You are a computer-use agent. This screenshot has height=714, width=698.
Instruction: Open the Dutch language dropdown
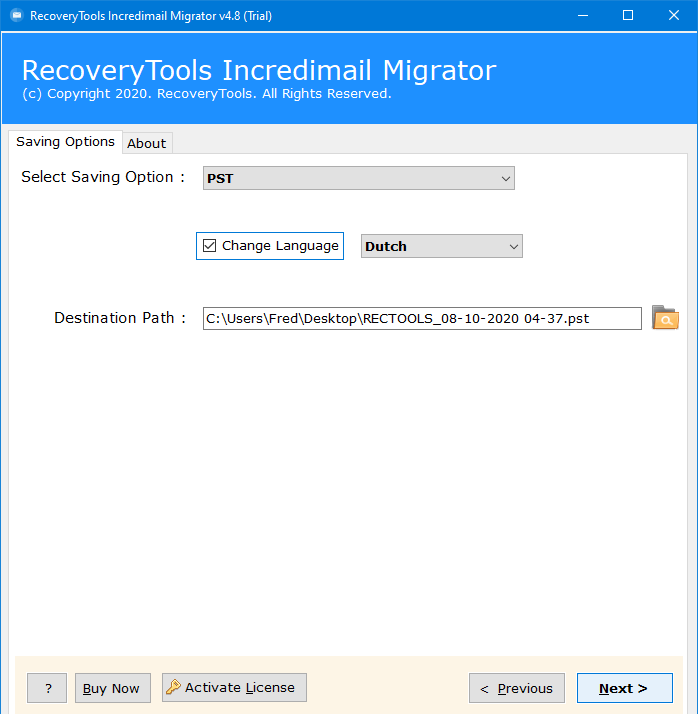coord(442,246)
